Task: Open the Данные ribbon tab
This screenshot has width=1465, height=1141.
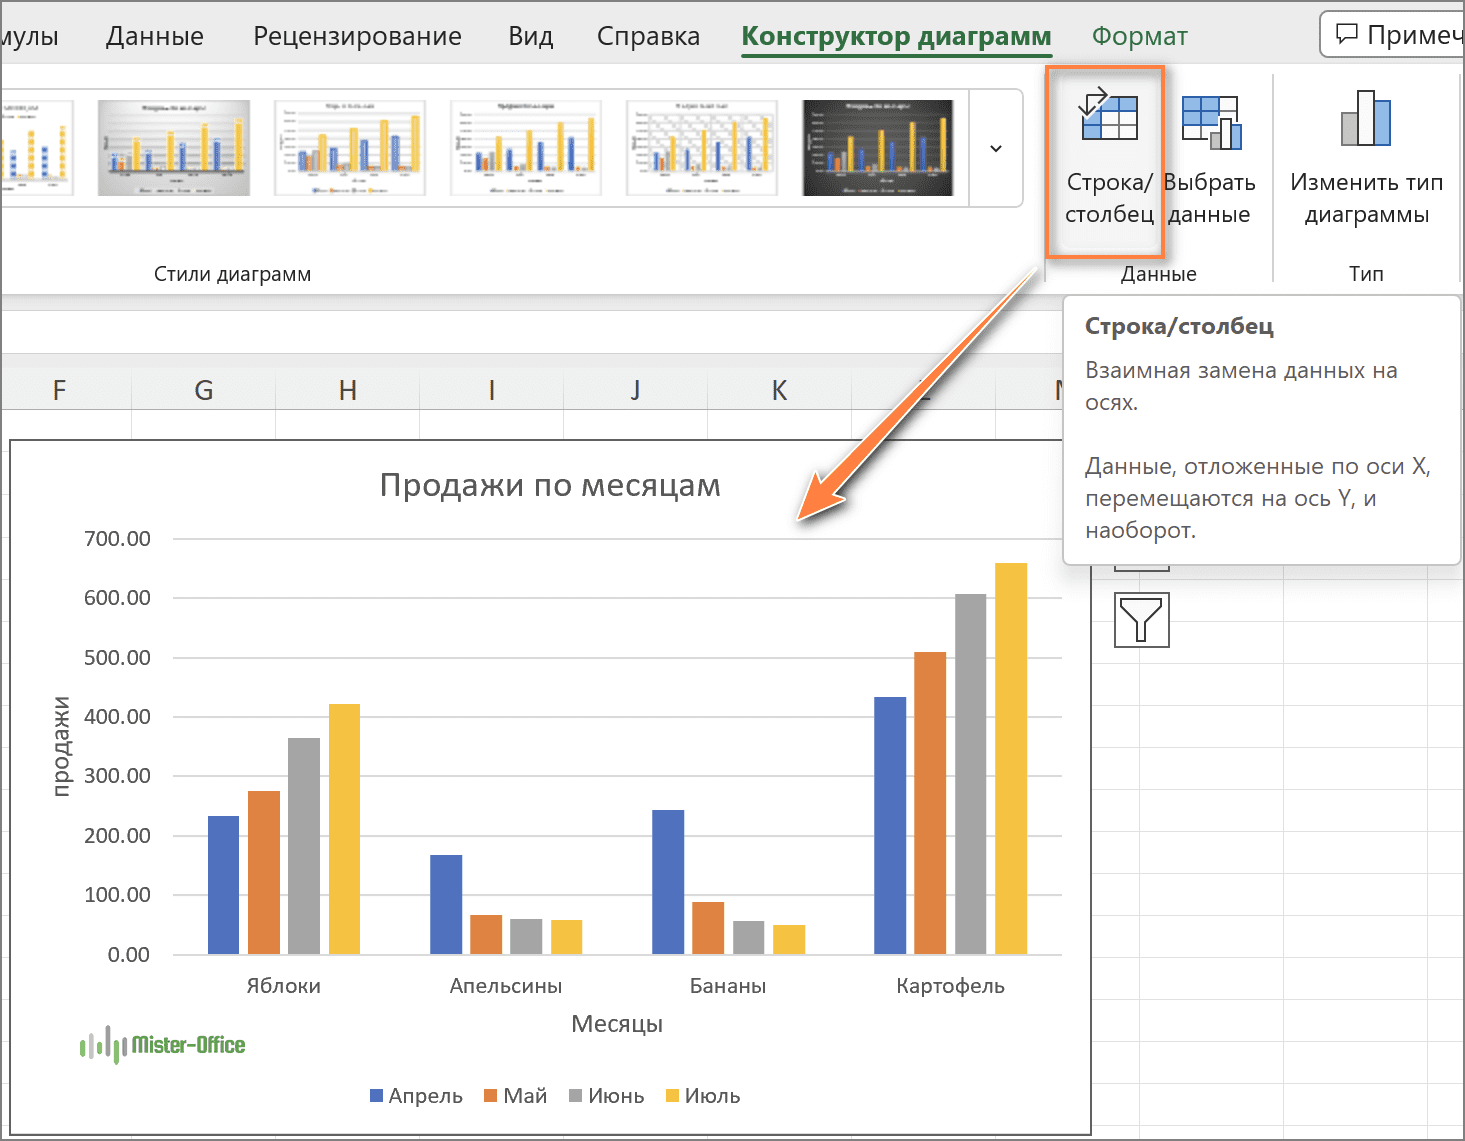Action: 155,36
